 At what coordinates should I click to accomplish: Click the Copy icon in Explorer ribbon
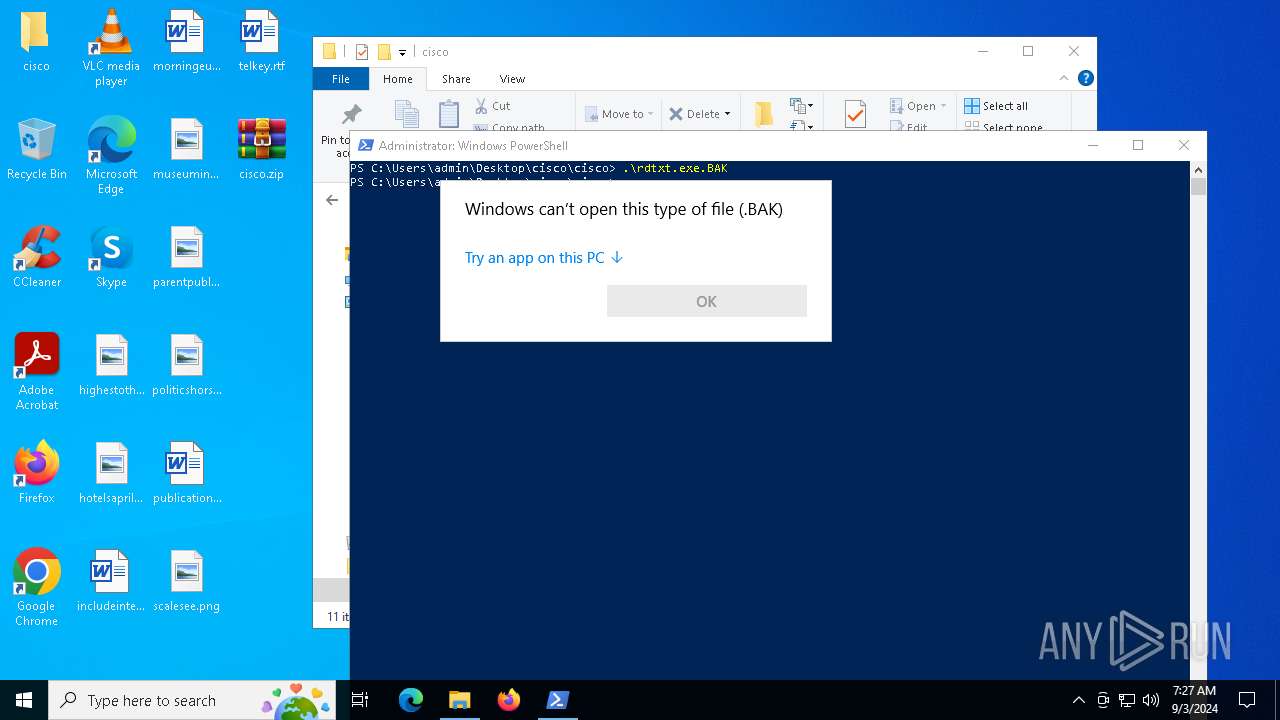[406, 114]
